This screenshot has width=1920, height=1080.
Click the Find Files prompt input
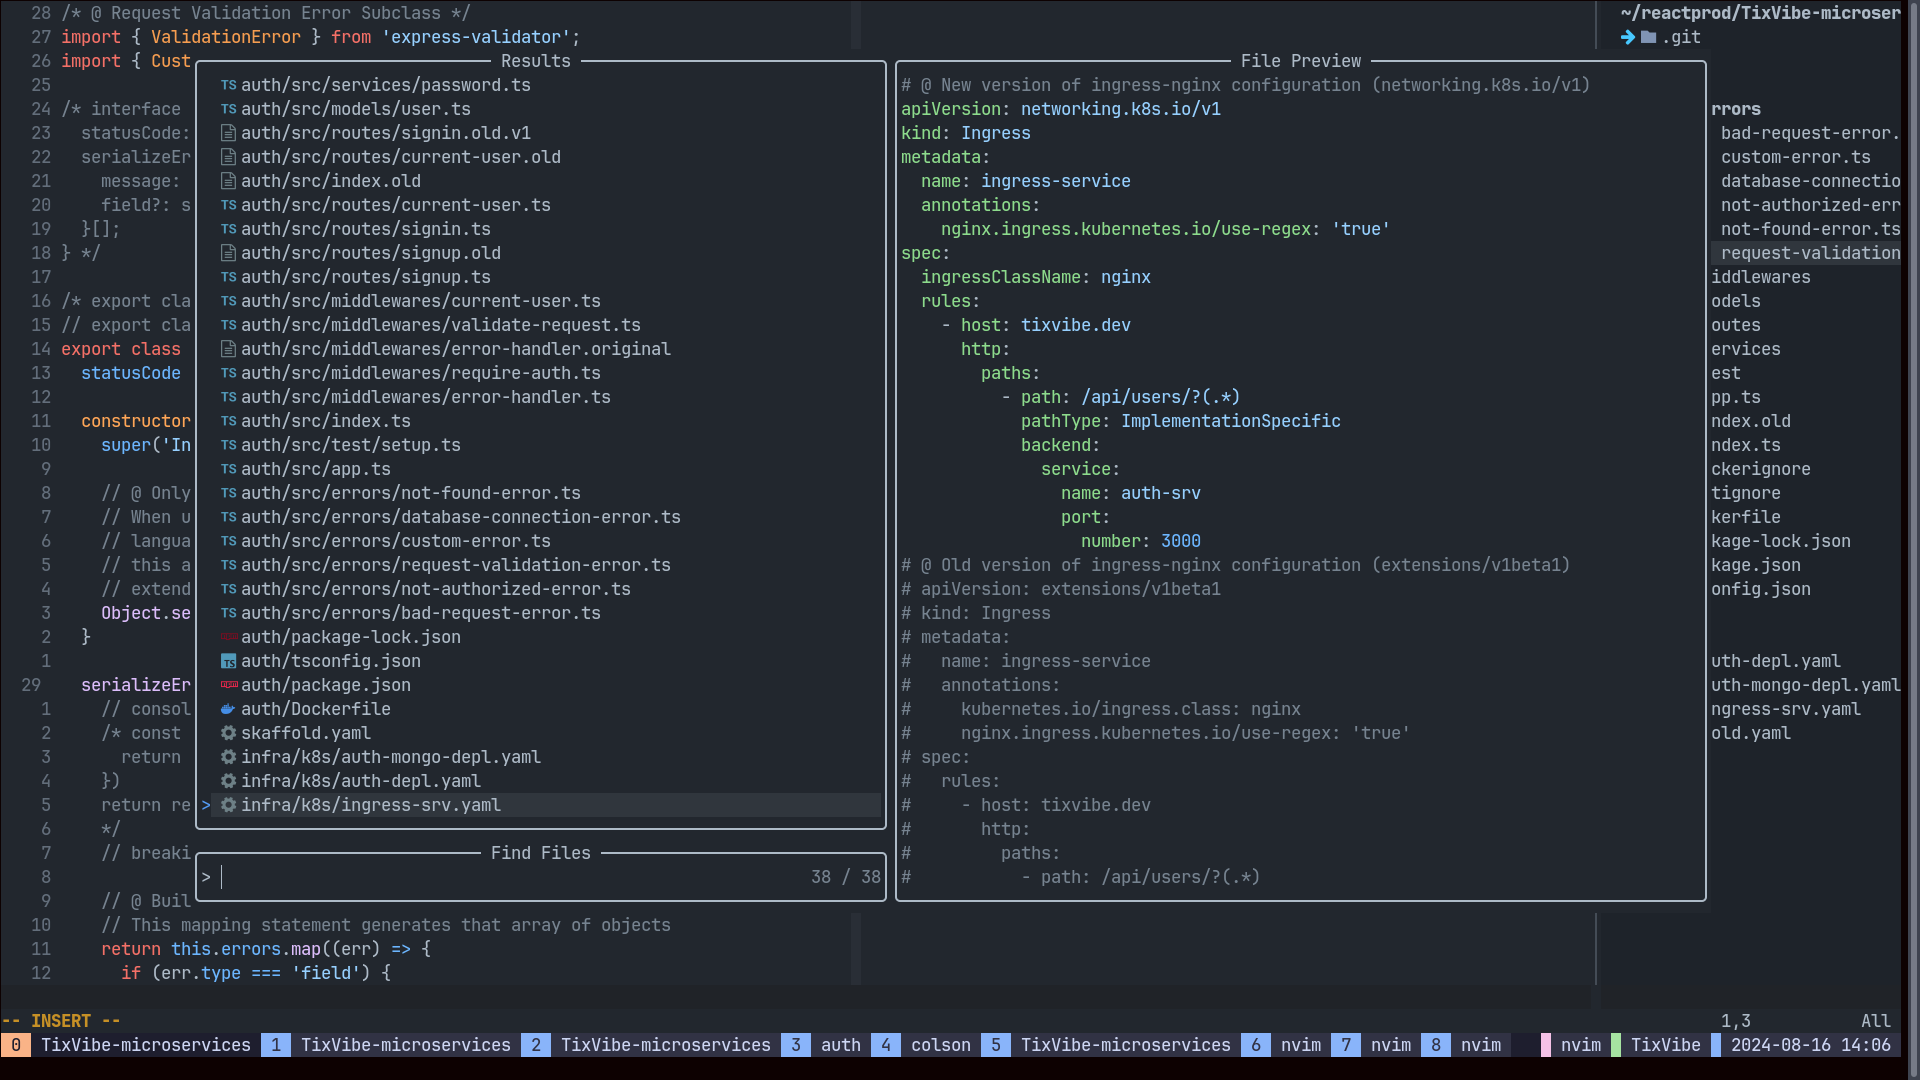pyautogui.click(x=500, y=877)
